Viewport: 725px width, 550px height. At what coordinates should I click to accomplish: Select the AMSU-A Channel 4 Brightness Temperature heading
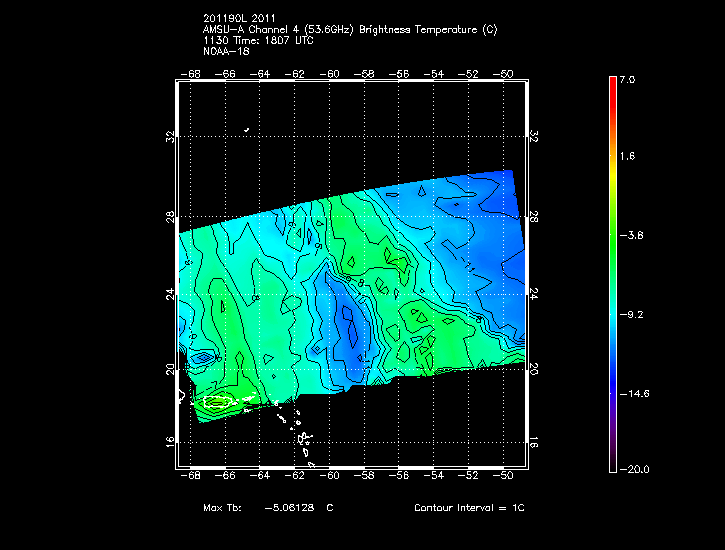[349, 29]
